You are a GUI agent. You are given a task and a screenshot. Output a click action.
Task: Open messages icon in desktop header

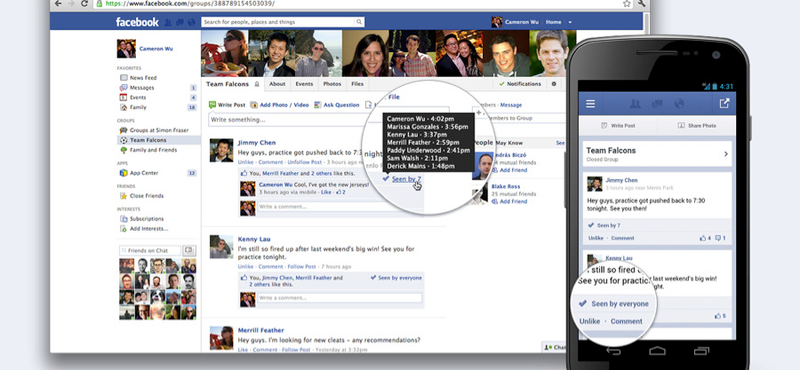180,22
